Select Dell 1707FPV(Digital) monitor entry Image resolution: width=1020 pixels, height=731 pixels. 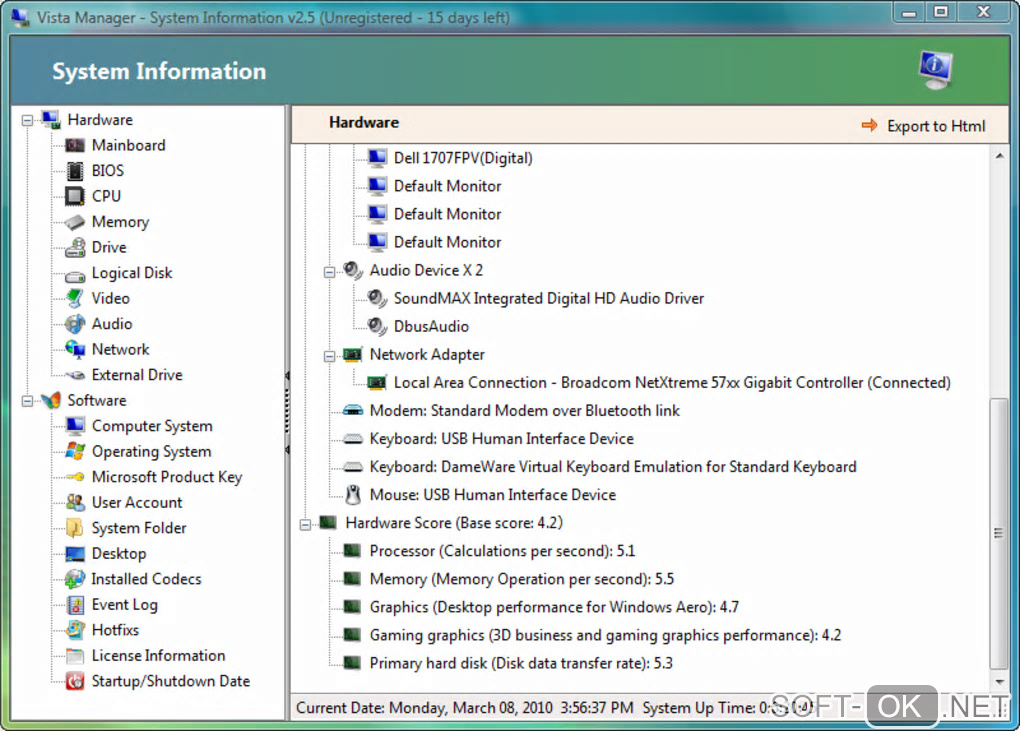pyautogui.click(x=463, y=158)
